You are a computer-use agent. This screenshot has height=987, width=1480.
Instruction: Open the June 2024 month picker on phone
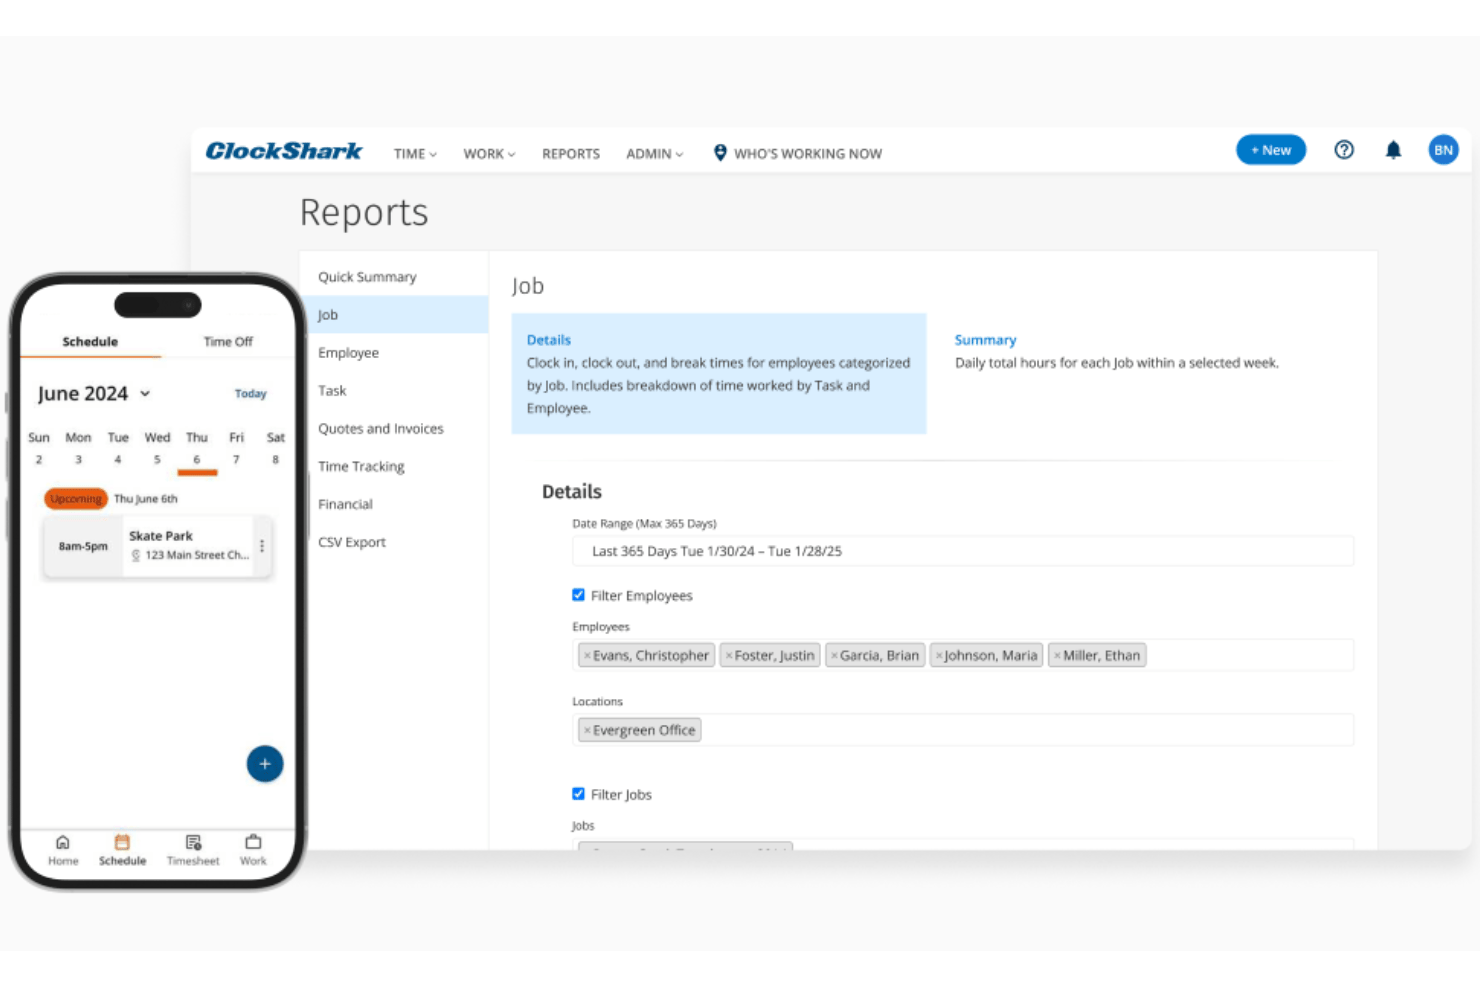(x=94, y=394)
